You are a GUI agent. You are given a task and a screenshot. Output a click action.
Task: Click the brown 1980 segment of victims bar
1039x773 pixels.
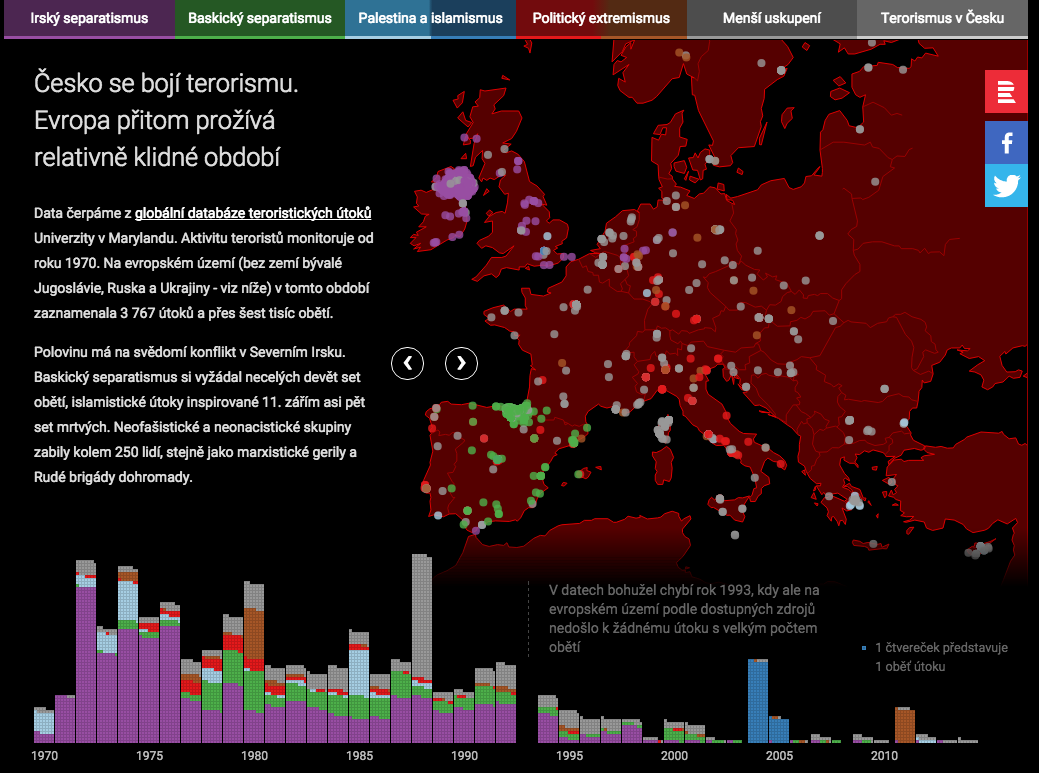pyautogui.click(x=254, y=634)
